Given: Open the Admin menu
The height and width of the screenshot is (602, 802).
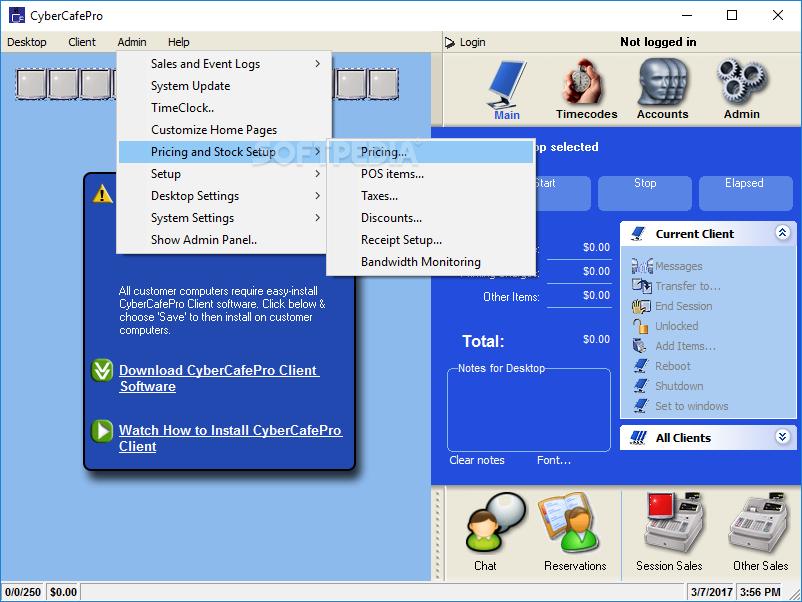Looking at the screenshot, I should (x=132, y=42).
